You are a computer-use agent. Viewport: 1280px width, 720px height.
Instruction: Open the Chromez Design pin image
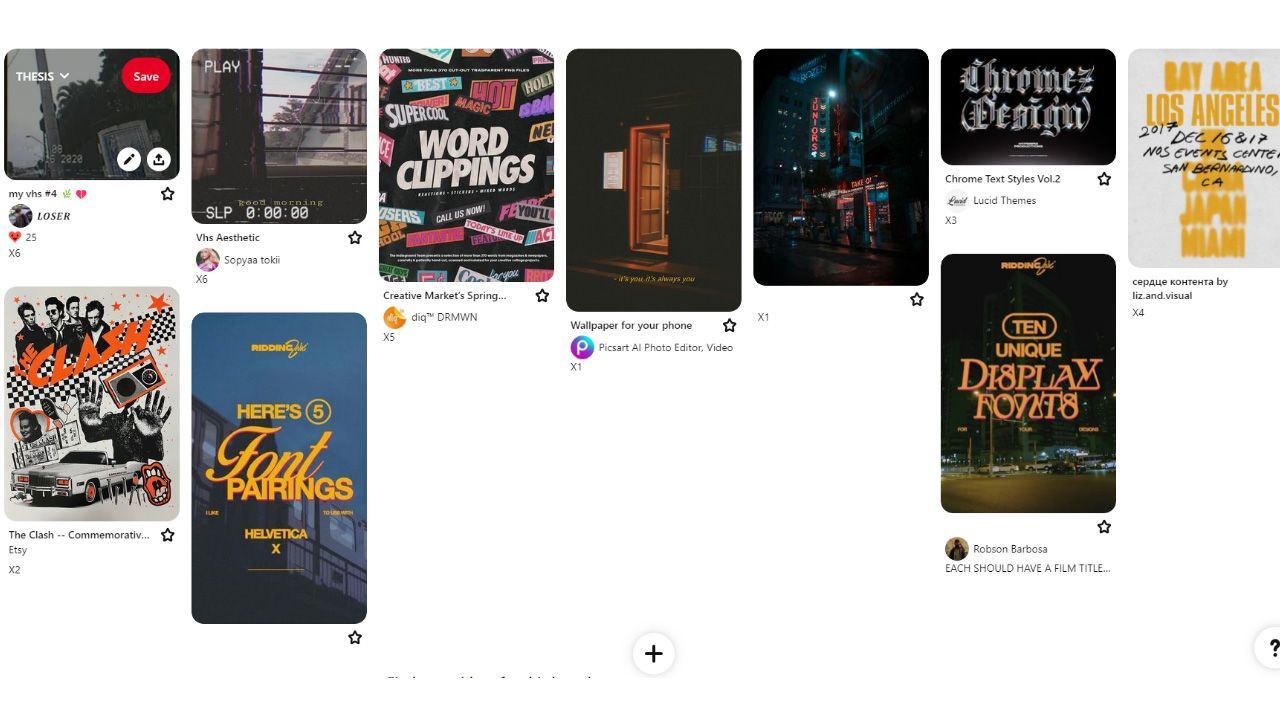click(x=1028, y=107)
